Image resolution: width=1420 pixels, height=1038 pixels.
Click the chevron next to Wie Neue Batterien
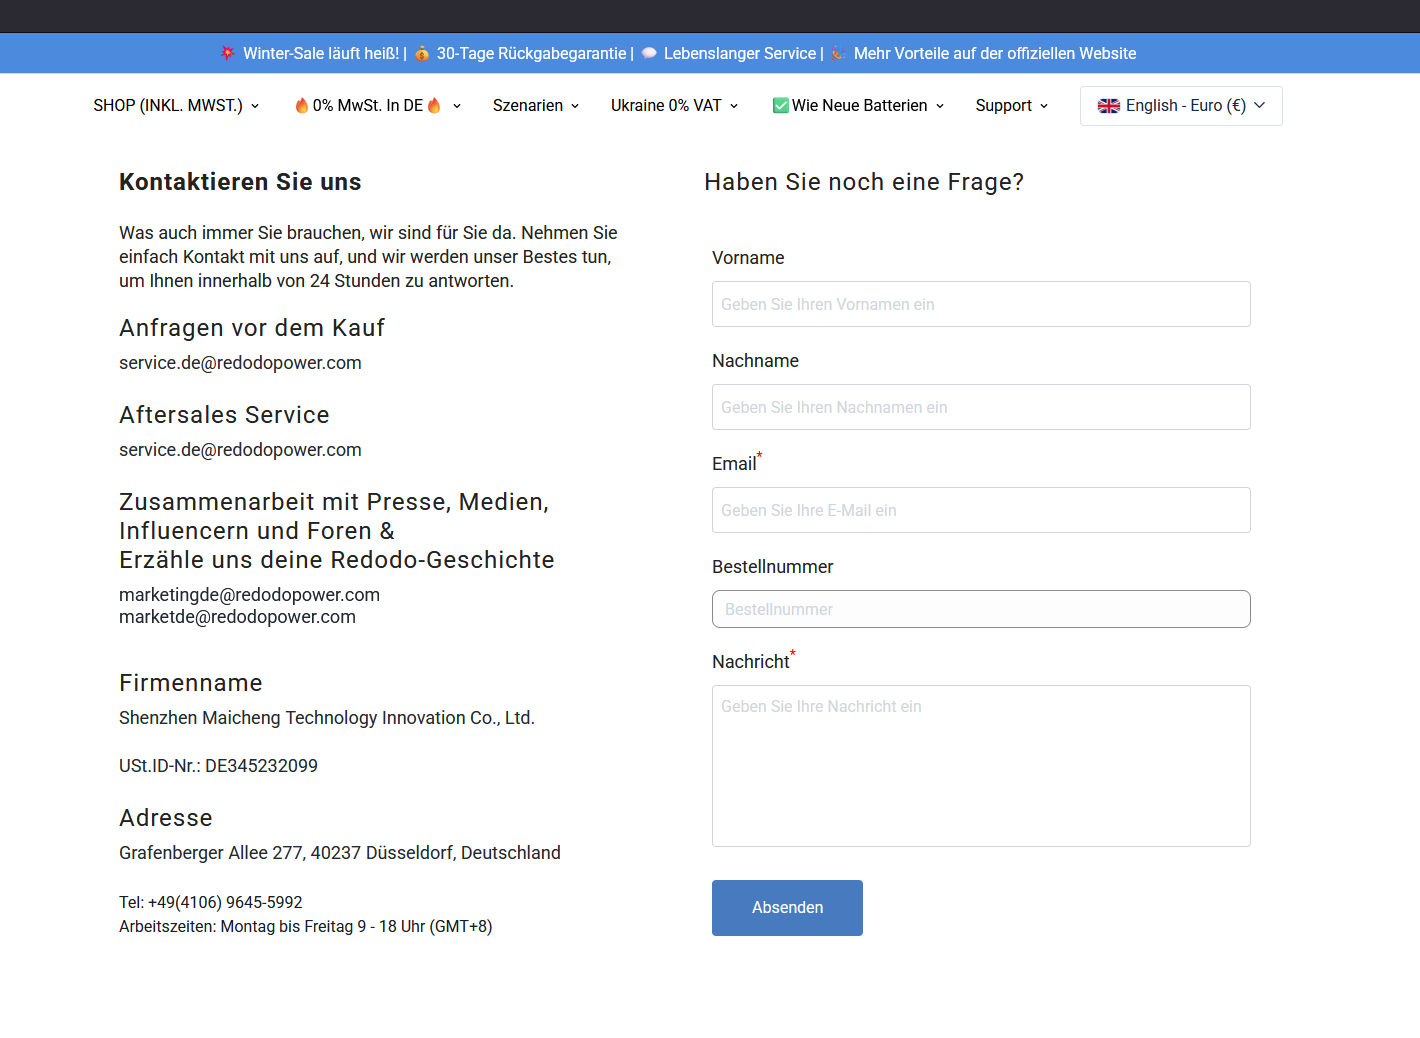pos(940,106)
